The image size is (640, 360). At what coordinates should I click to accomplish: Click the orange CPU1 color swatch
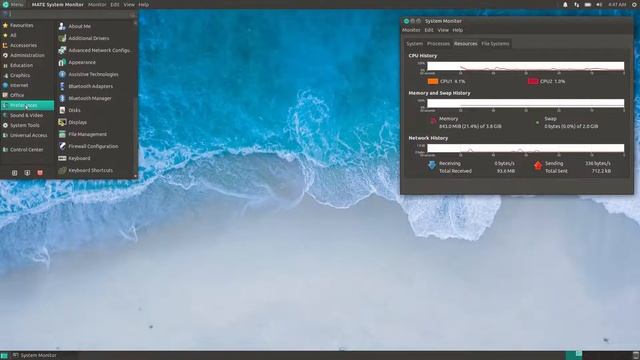pyautogui.click(x=433, y=81)
